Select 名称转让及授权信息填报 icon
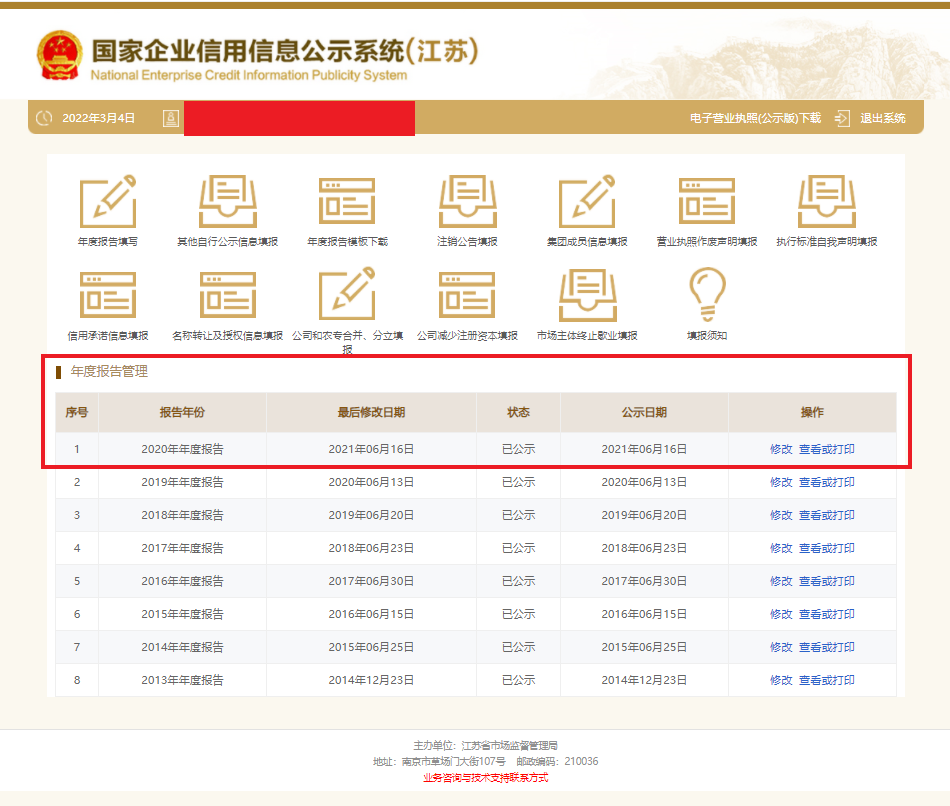This screenshot has width=950, height=806. [227, 295]
